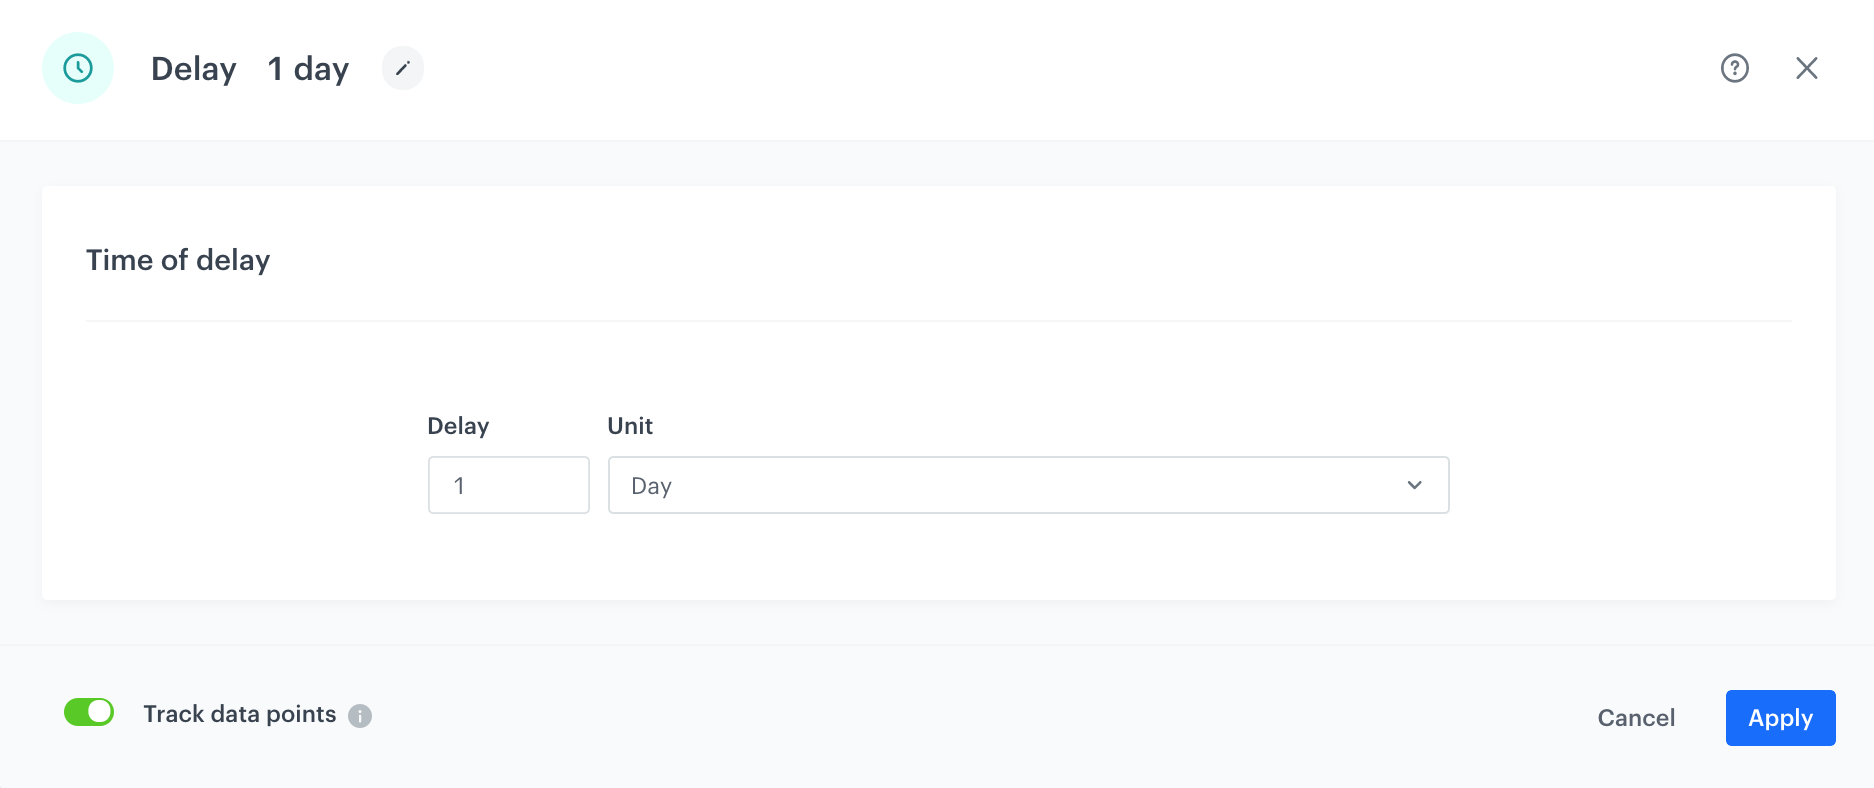Toggle the green switch in the footer

[x=89, y=712]
